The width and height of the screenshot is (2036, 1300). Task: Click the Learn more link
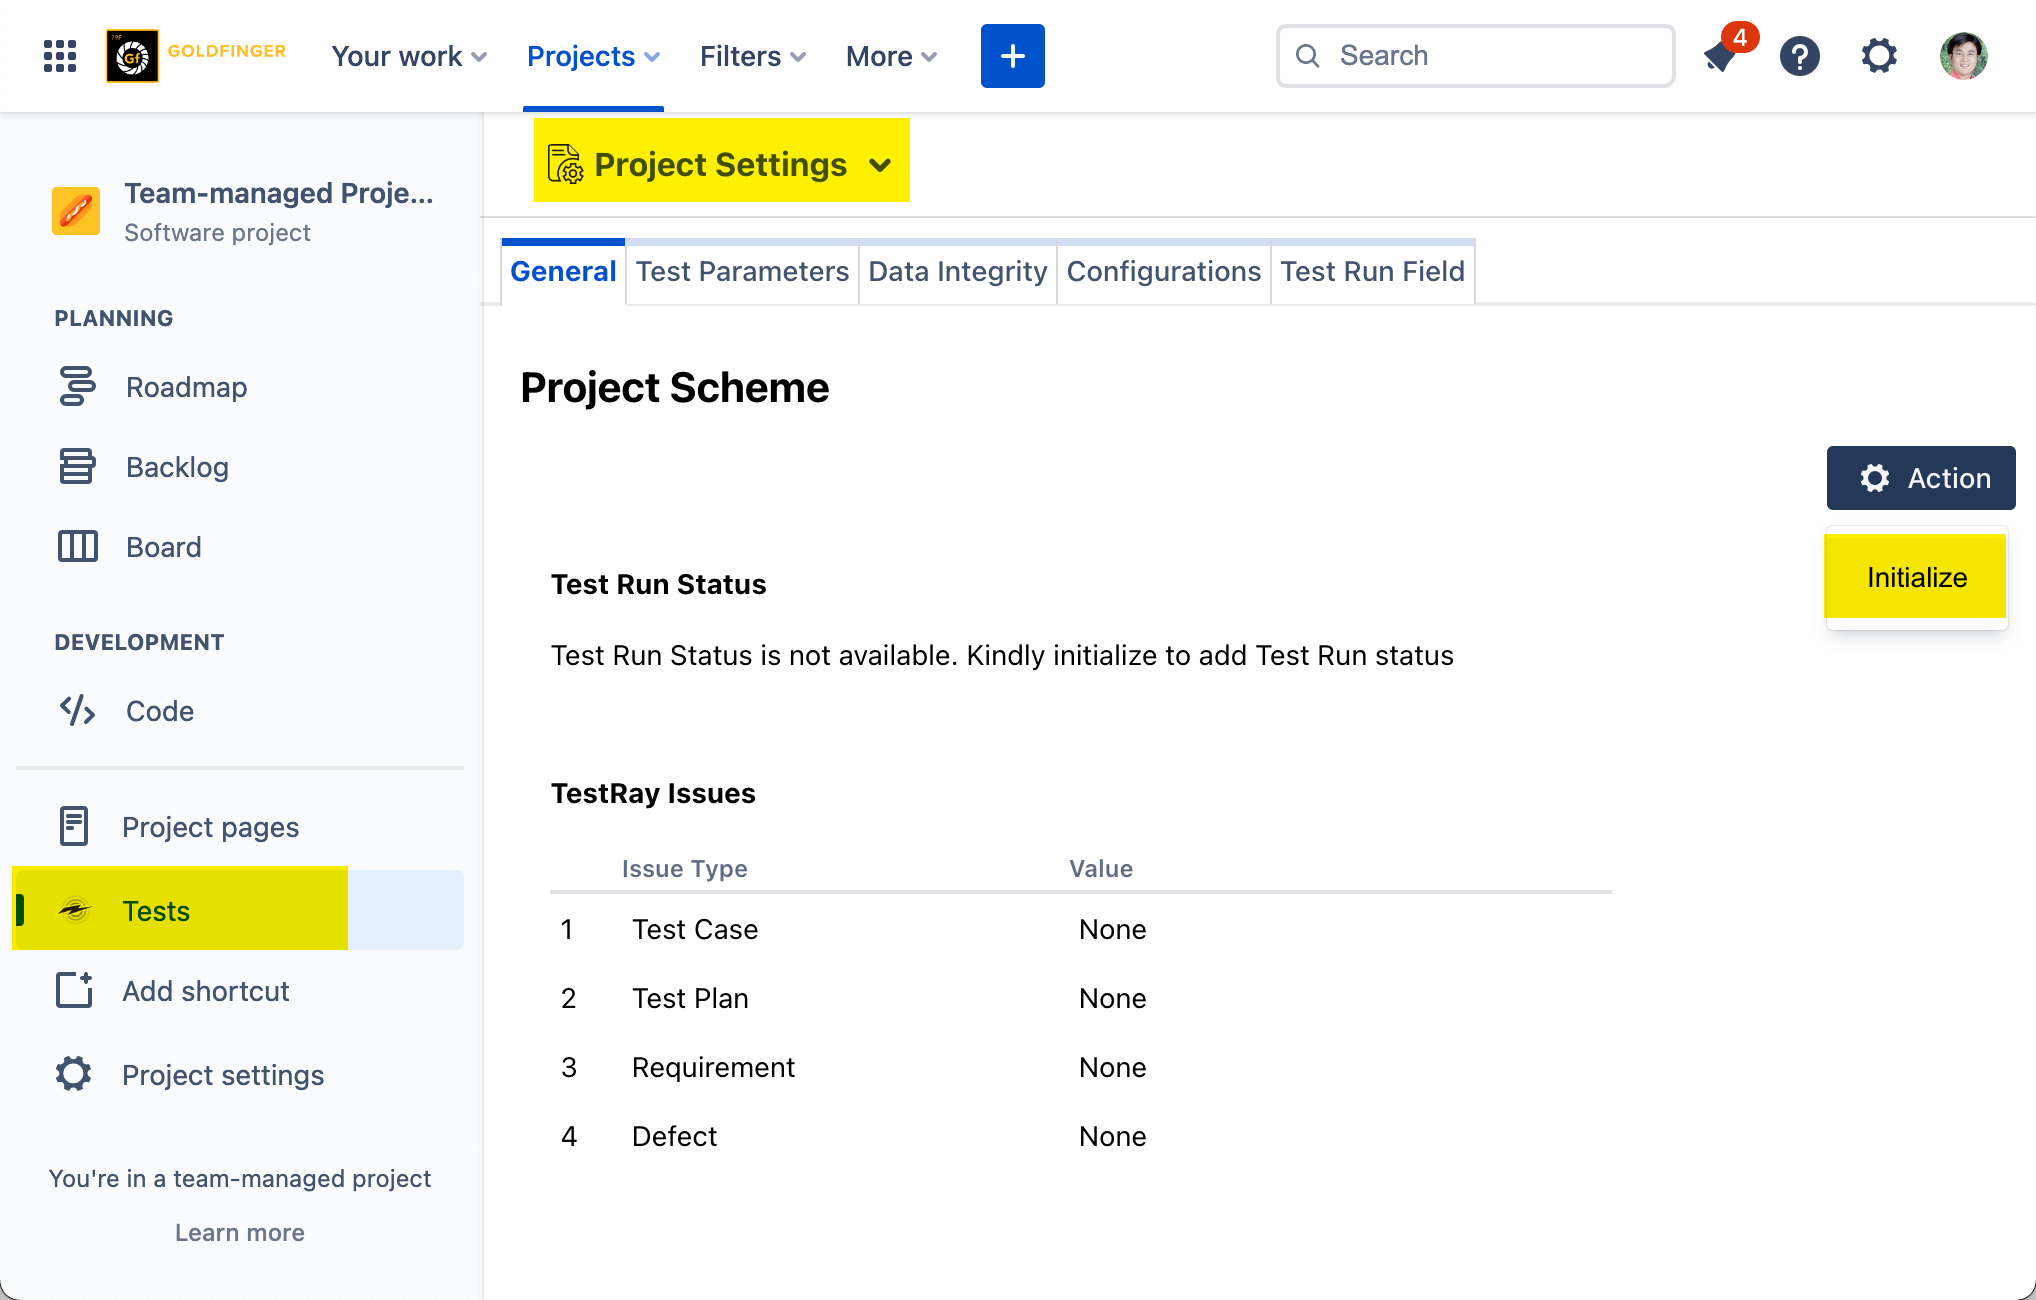pos(240,1233)
